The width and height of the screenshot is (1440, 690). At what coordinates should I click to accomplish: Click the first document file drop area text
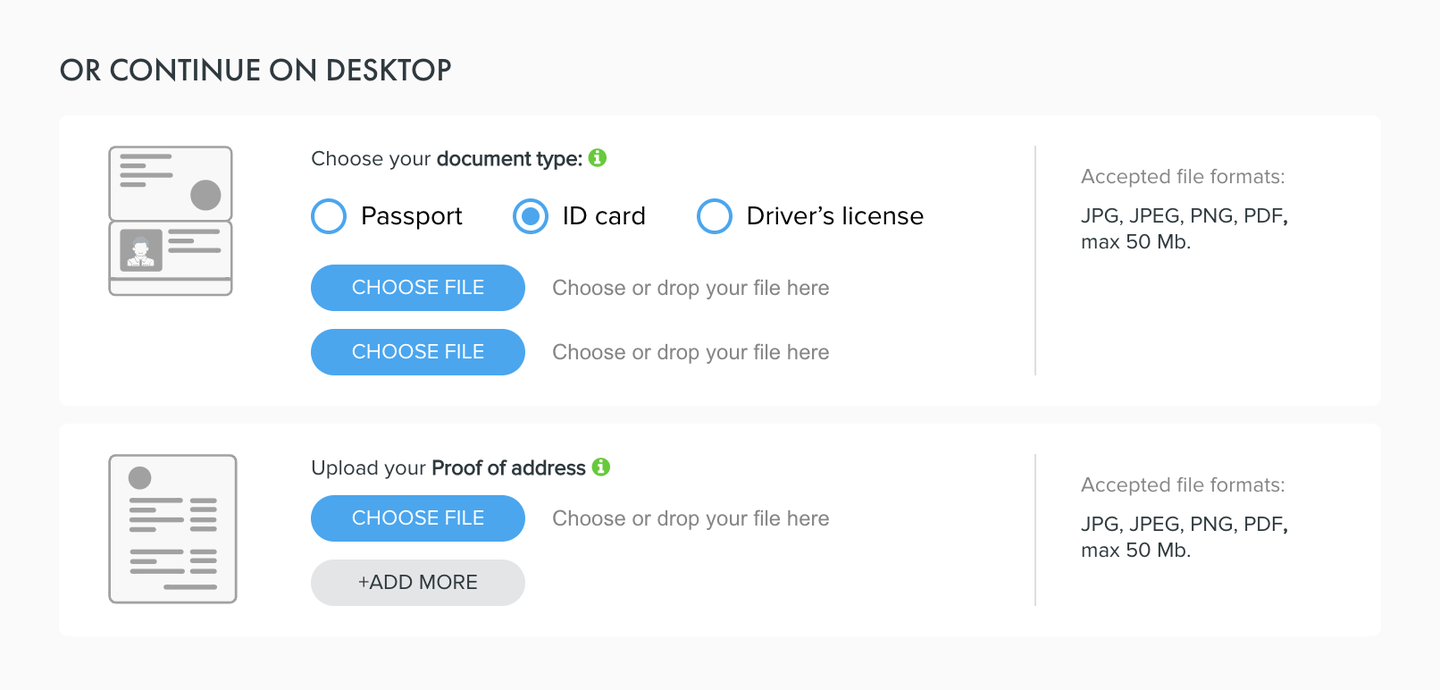pos(690,288)
